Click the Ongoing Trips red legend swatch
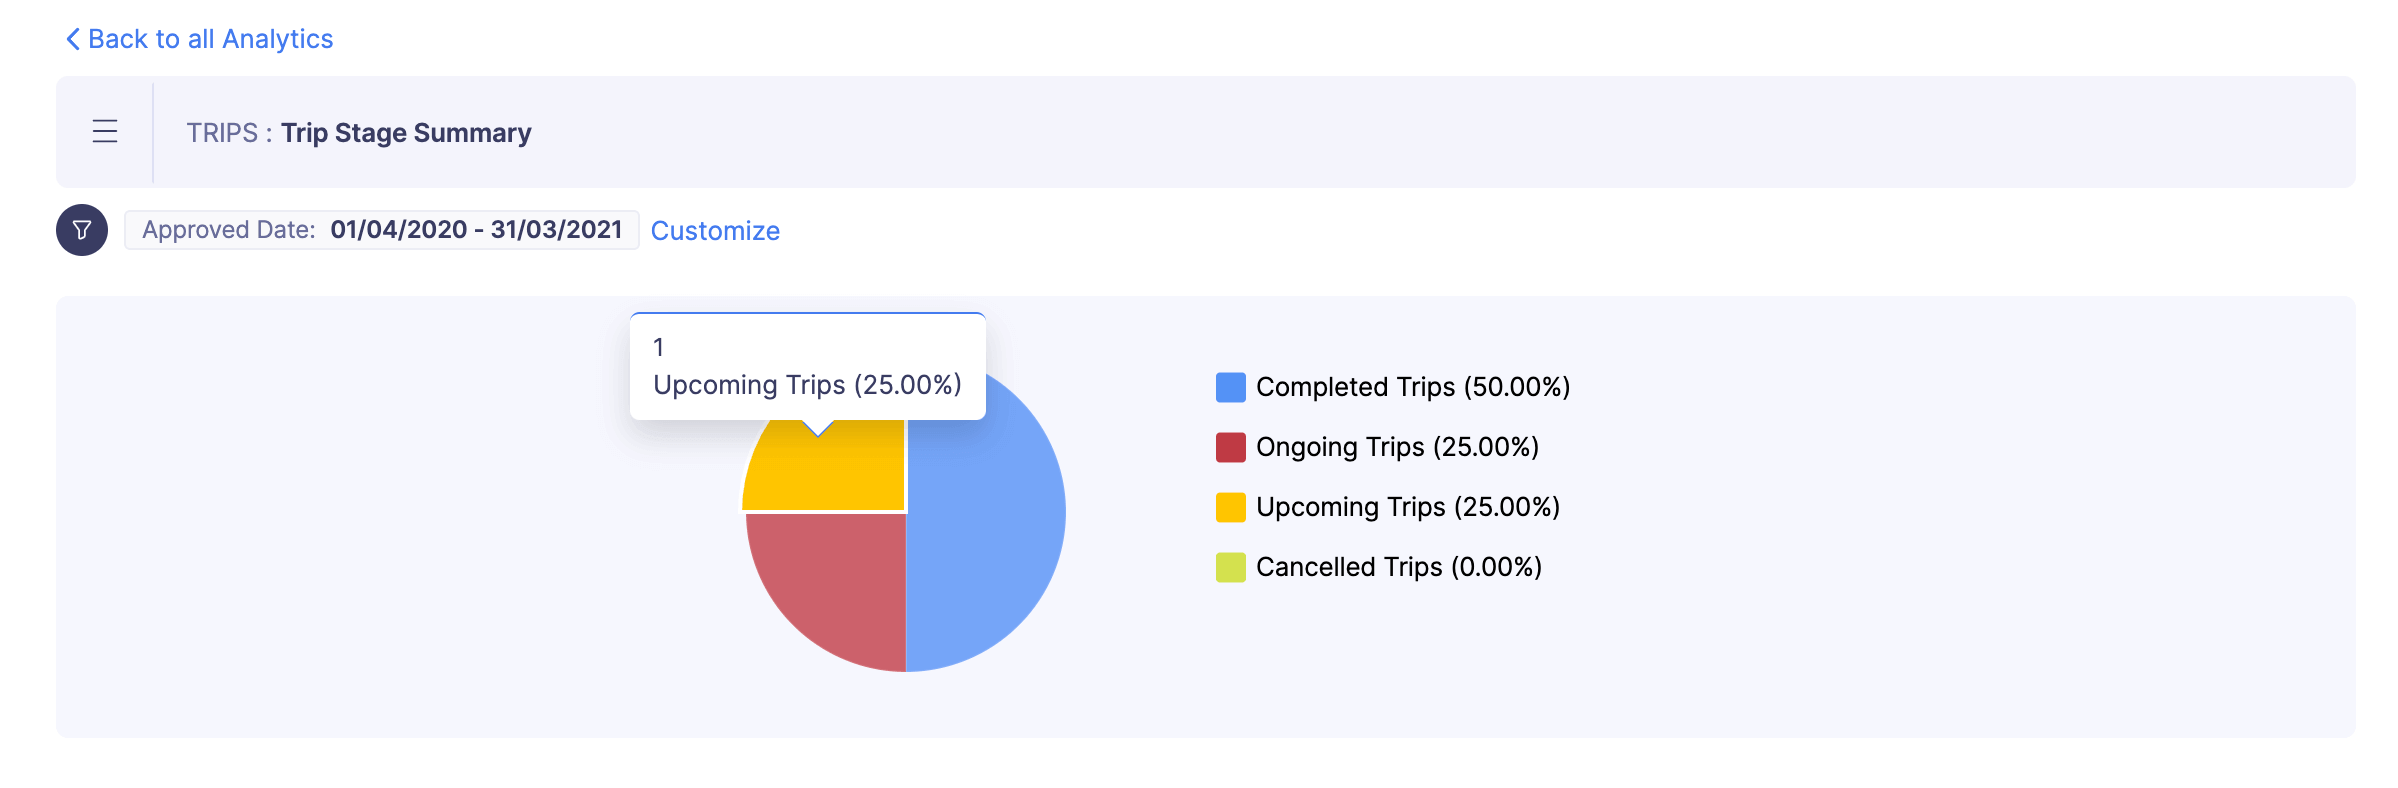The height and width of the screenshot is (788, 2398). coord(1230,447)
